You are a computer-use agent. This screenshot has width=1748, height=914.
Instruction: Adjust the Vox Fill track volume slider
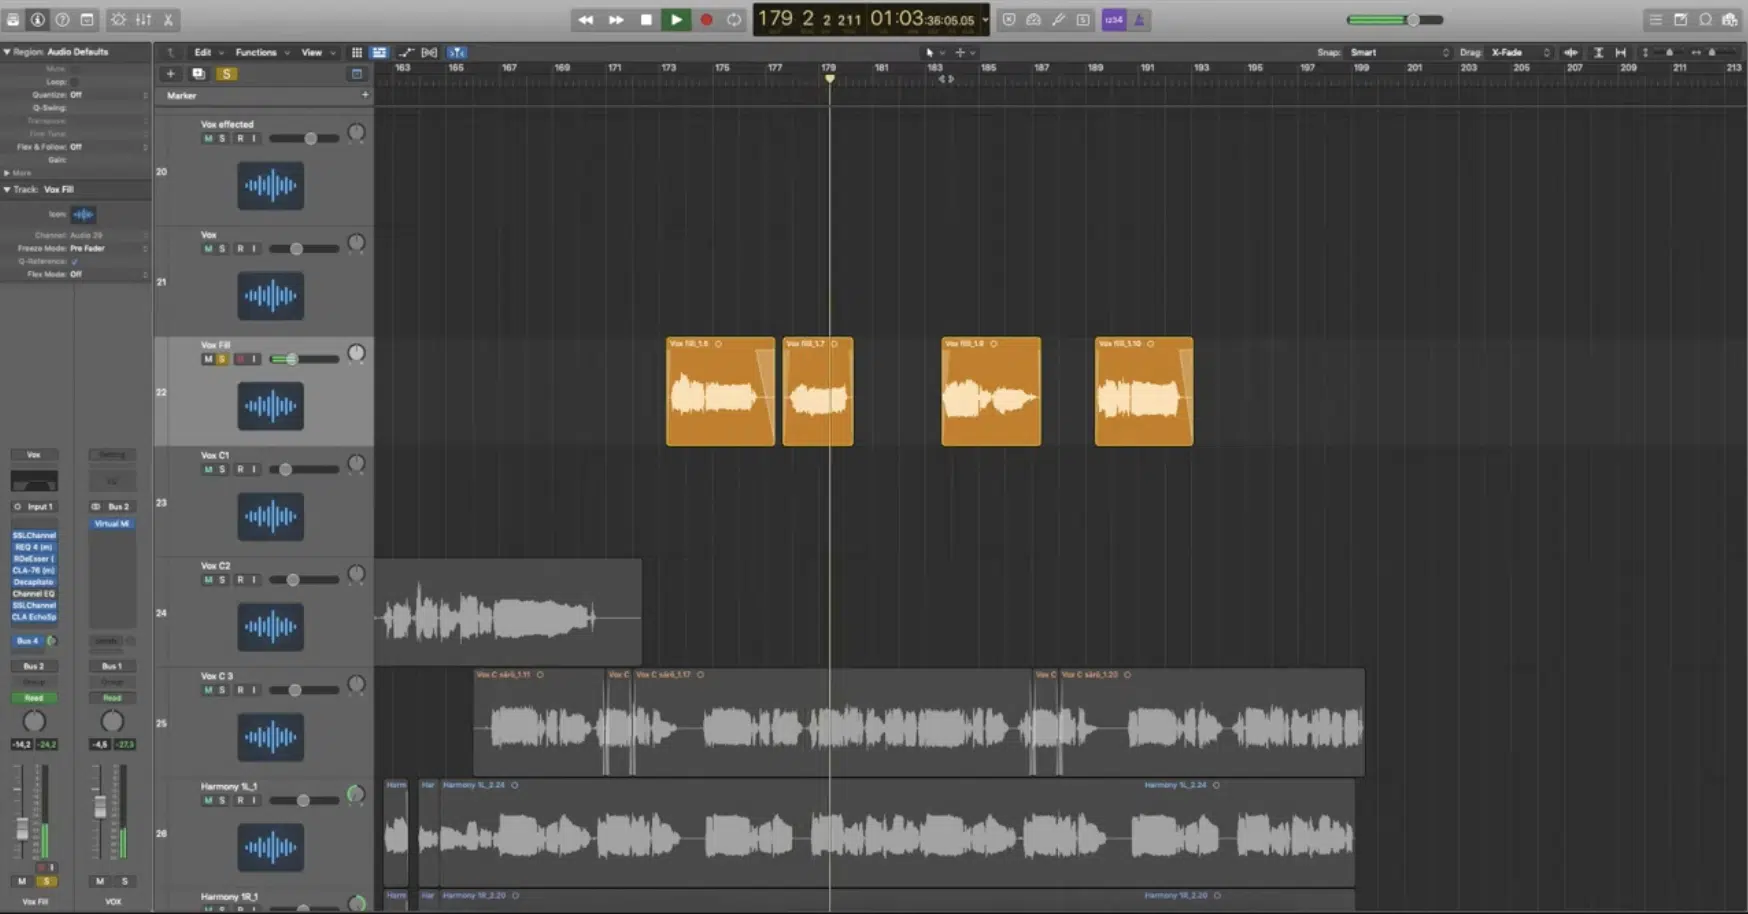point(304,359)
